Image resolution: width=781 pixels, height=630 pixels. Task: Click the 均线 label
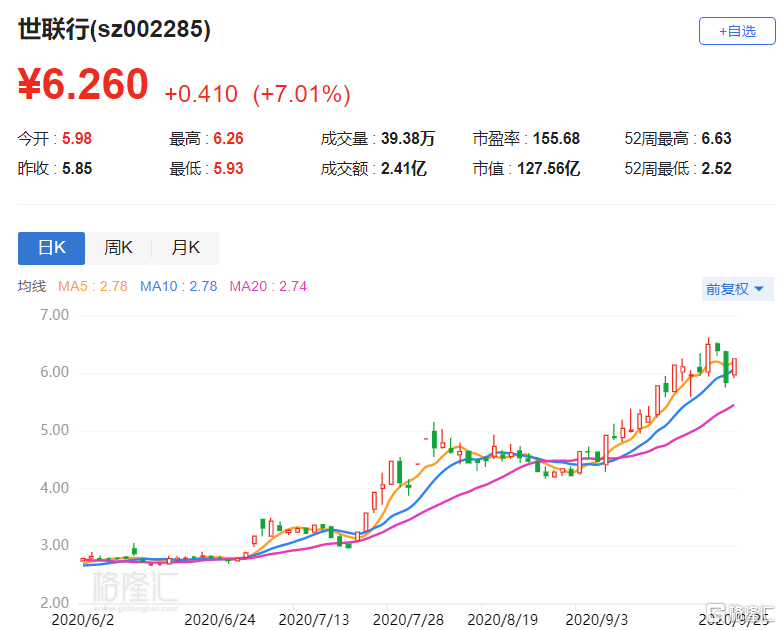32,286
